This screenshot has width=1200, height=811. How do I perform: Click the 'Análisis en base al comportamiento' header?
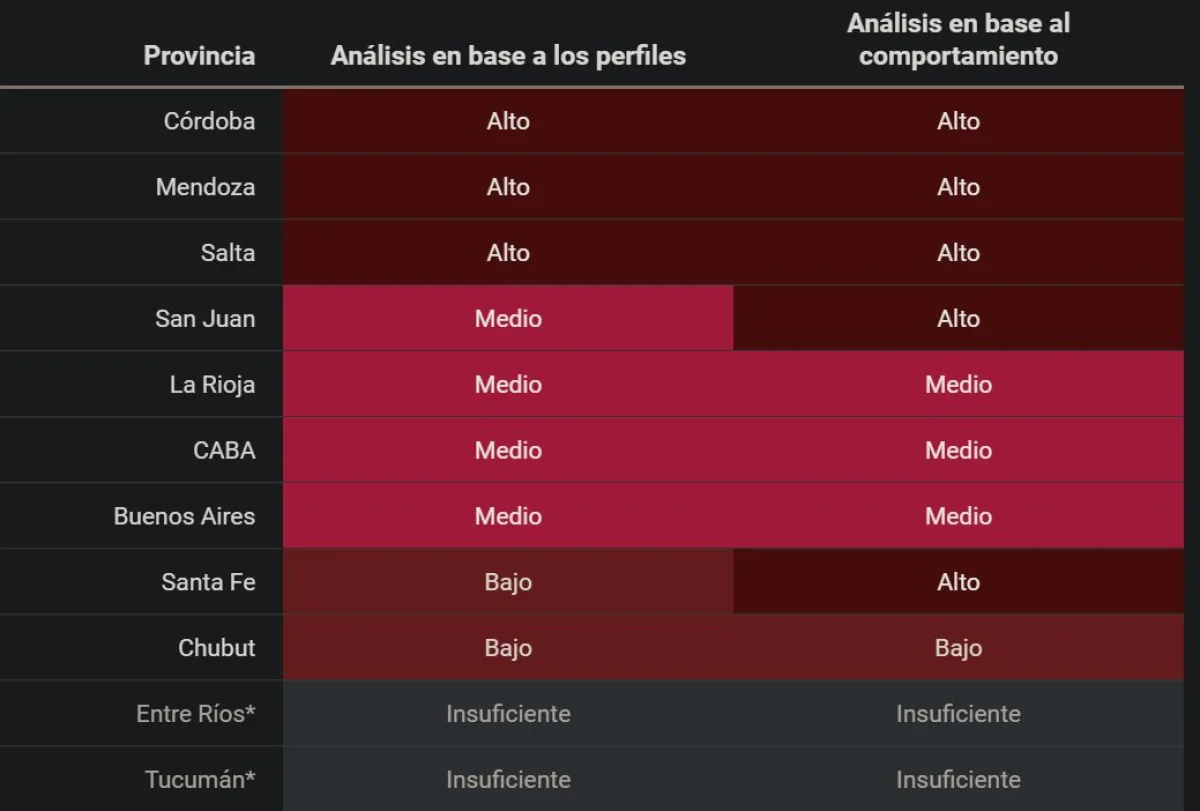[x=958, y=40]
